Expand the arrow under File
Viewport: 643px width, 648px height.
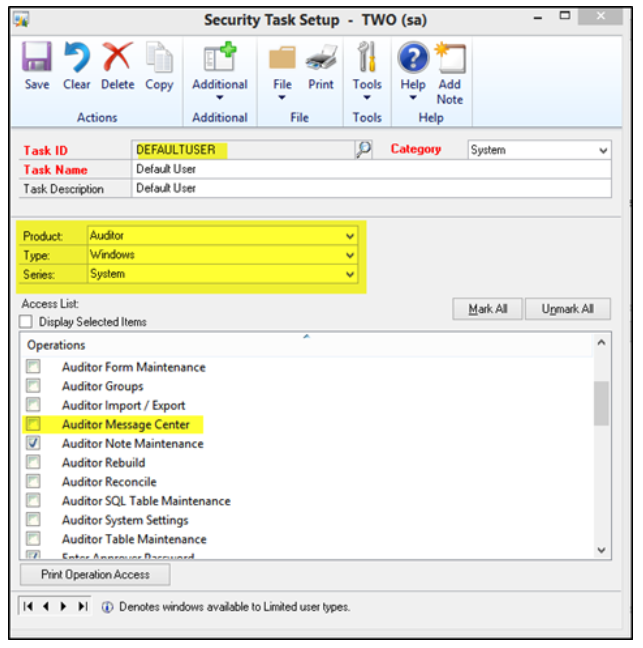coord(282,98)
